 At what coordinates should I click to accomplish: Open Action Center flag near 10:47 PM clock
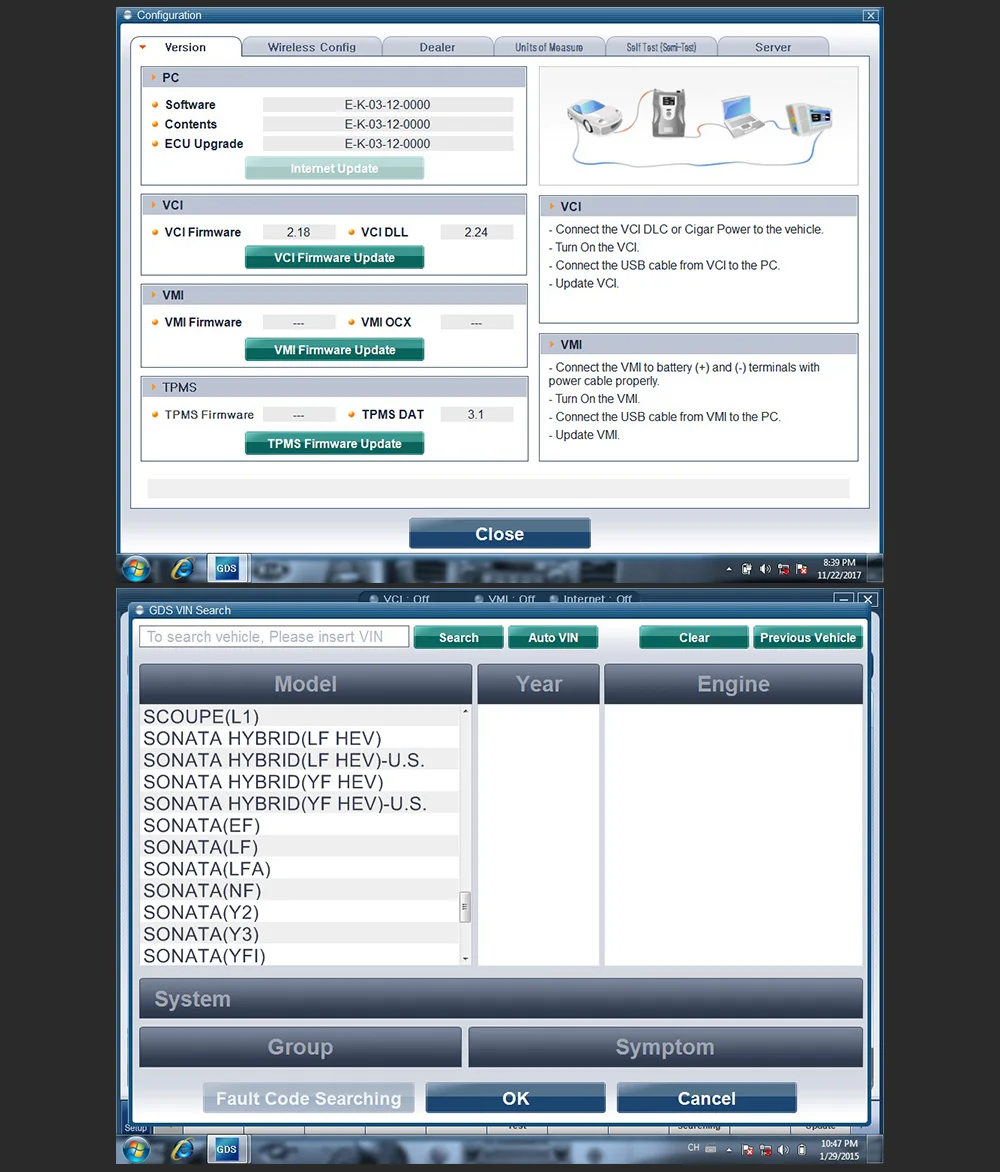coord(747,1150)
